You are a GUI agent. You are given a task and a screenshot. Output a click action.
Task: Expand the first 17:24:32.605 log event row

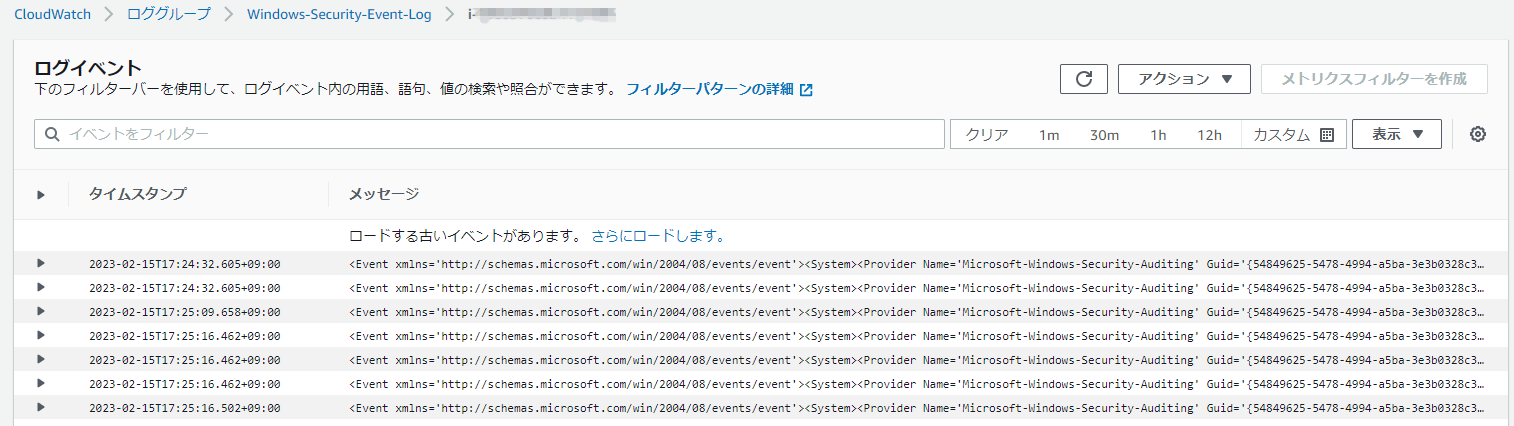point(41,263)
